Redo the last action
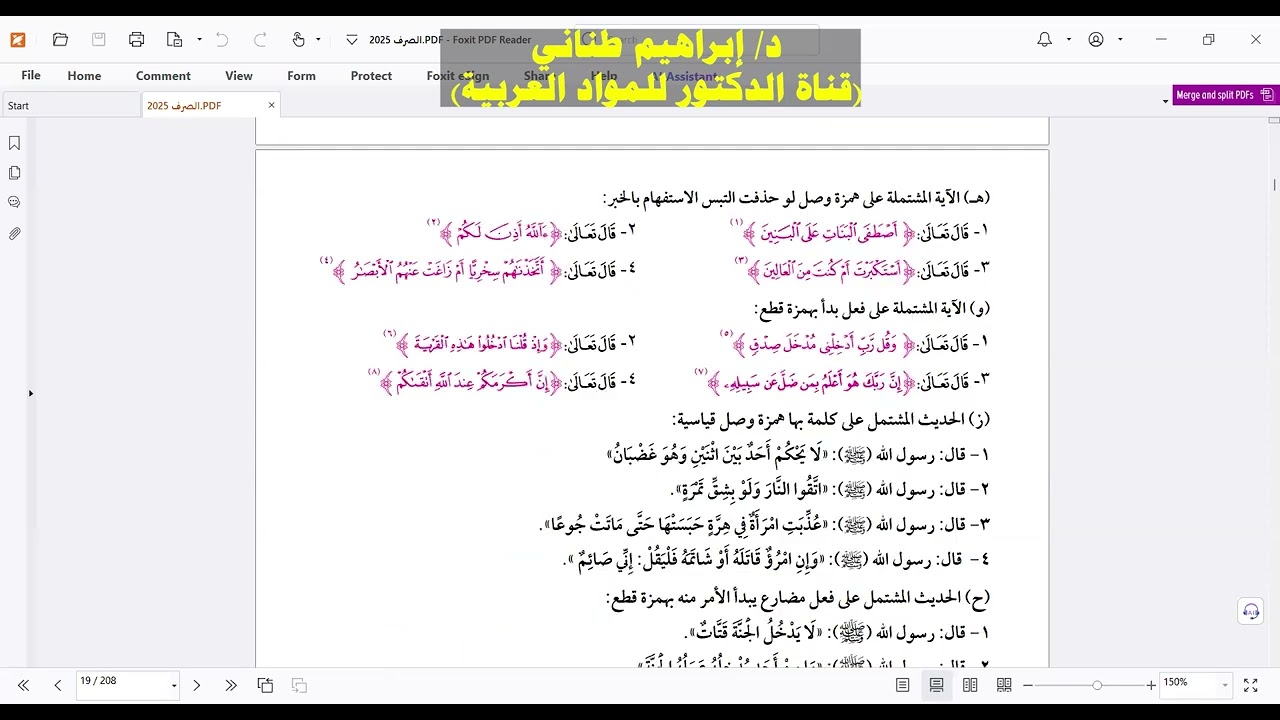The width and height of the screenshot is (1280, 720). 260,40
